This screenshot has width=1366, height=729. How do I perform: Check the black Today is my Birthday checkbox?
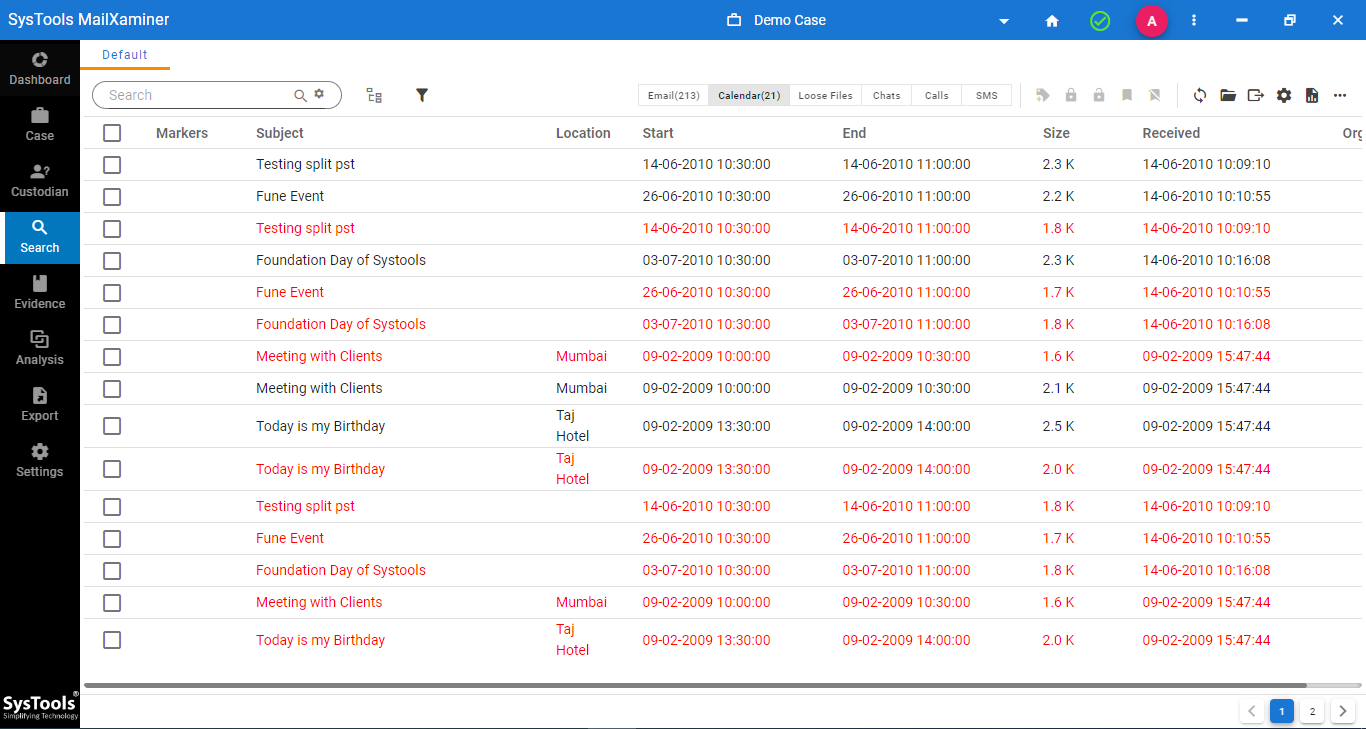[x=112, y=426]
